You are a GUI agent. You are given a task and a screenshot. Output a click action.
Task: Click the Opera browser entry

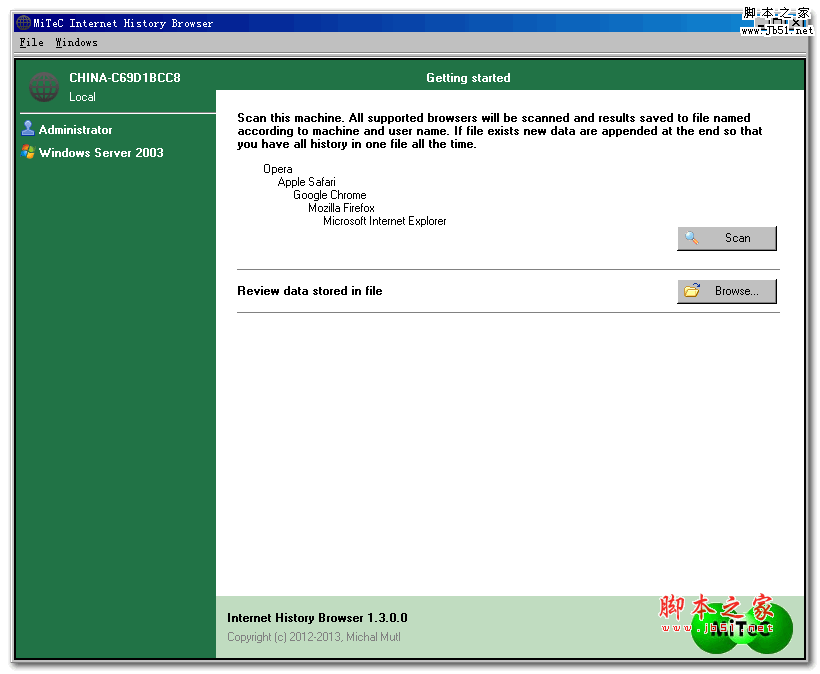point(278,169)
